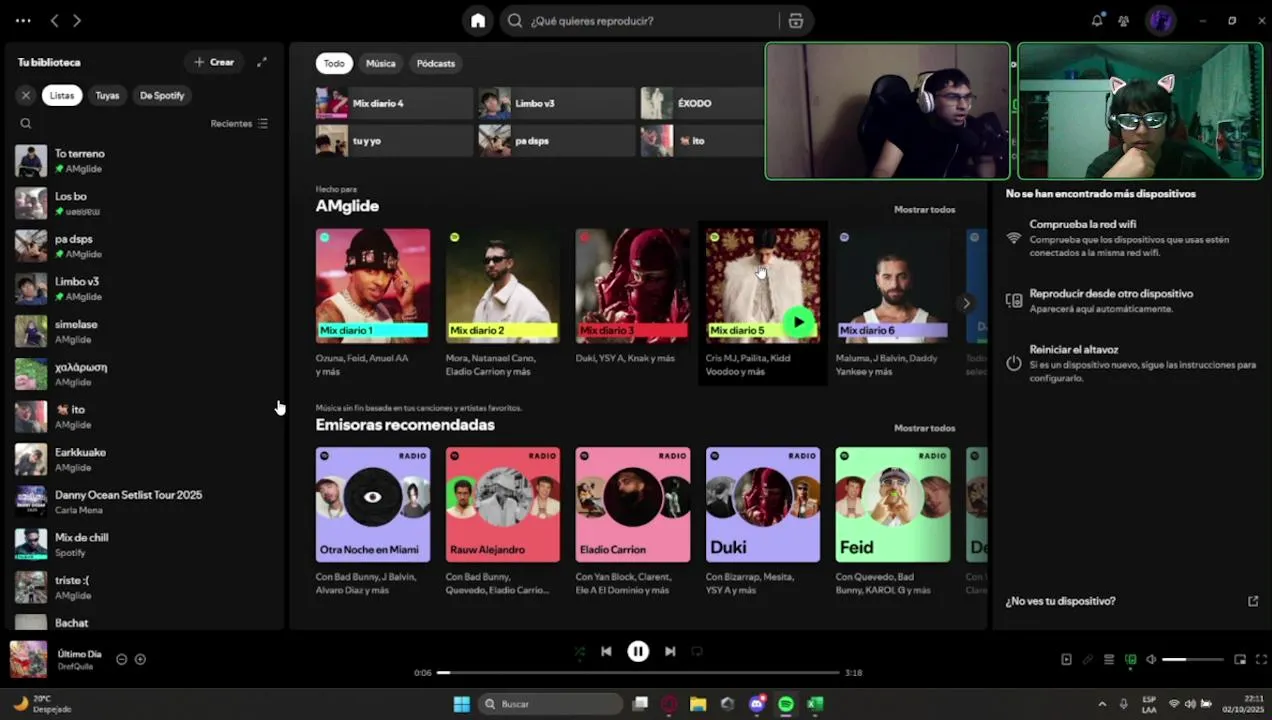The image size is (1272, 720).
Task: Open the miniplayer icon
Action: [1240, 659]
